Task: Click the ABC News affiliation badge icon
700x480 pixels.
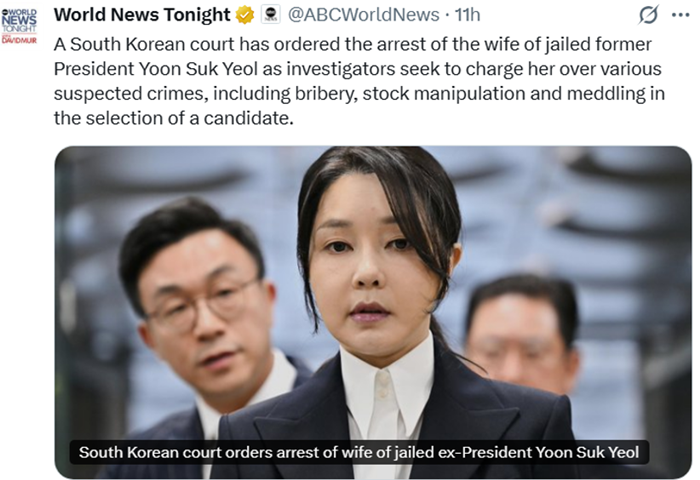Action: [271, 14]
